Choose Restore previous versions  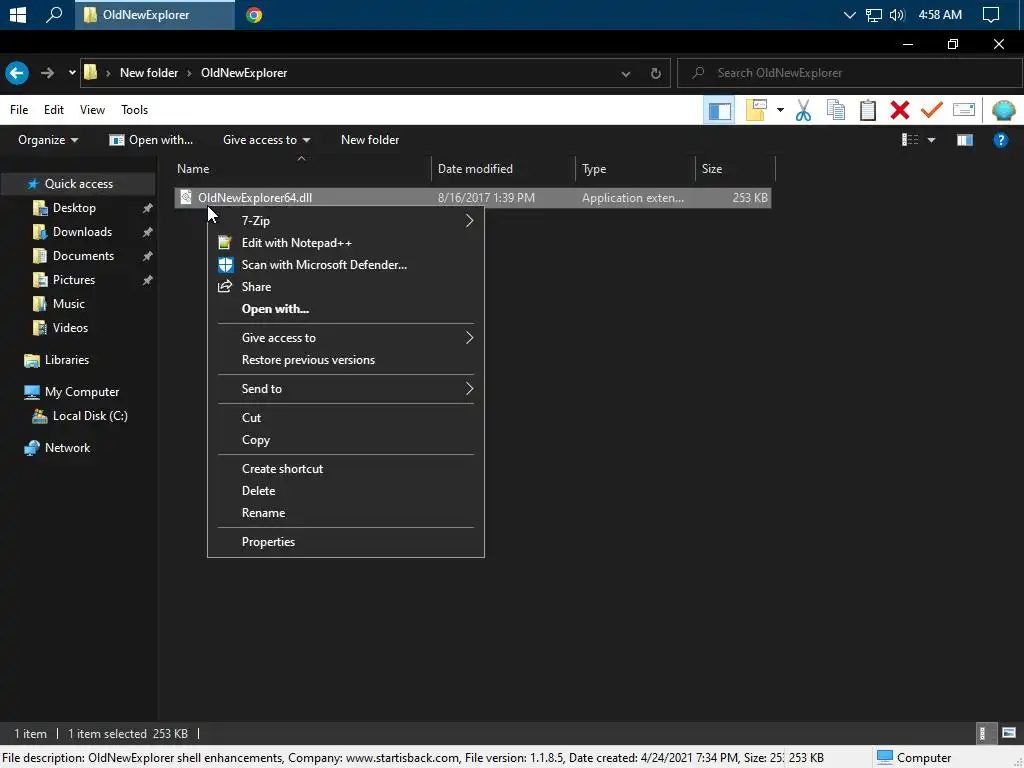345,360
